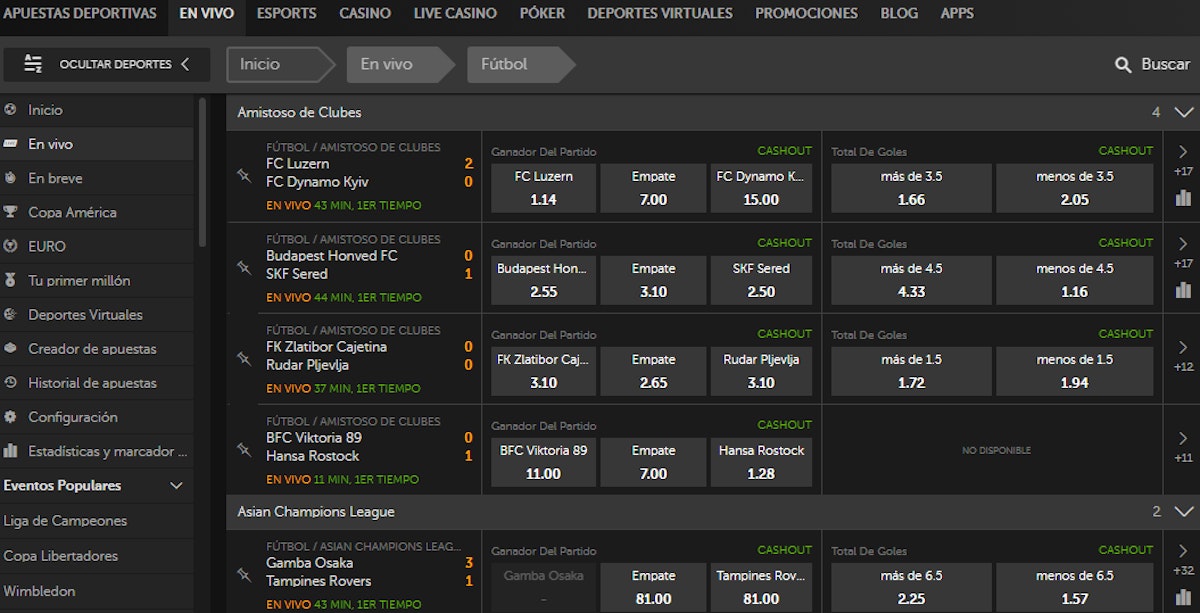
Task: Select más de 3.5 goals at 1.66
Action: [911, 188]
